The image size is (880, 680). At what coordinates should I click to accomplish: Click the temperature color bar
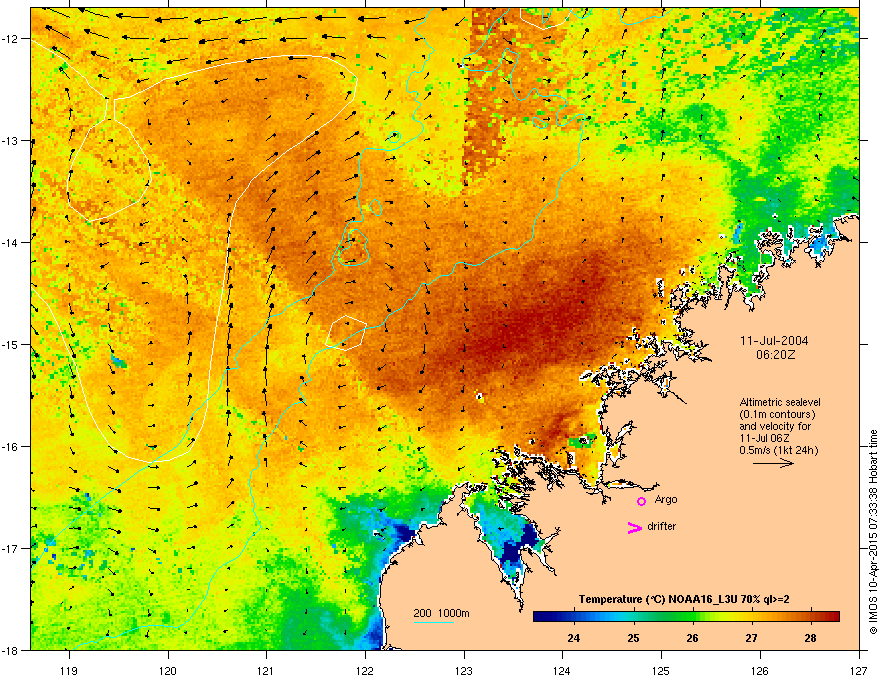pos(686,616)
